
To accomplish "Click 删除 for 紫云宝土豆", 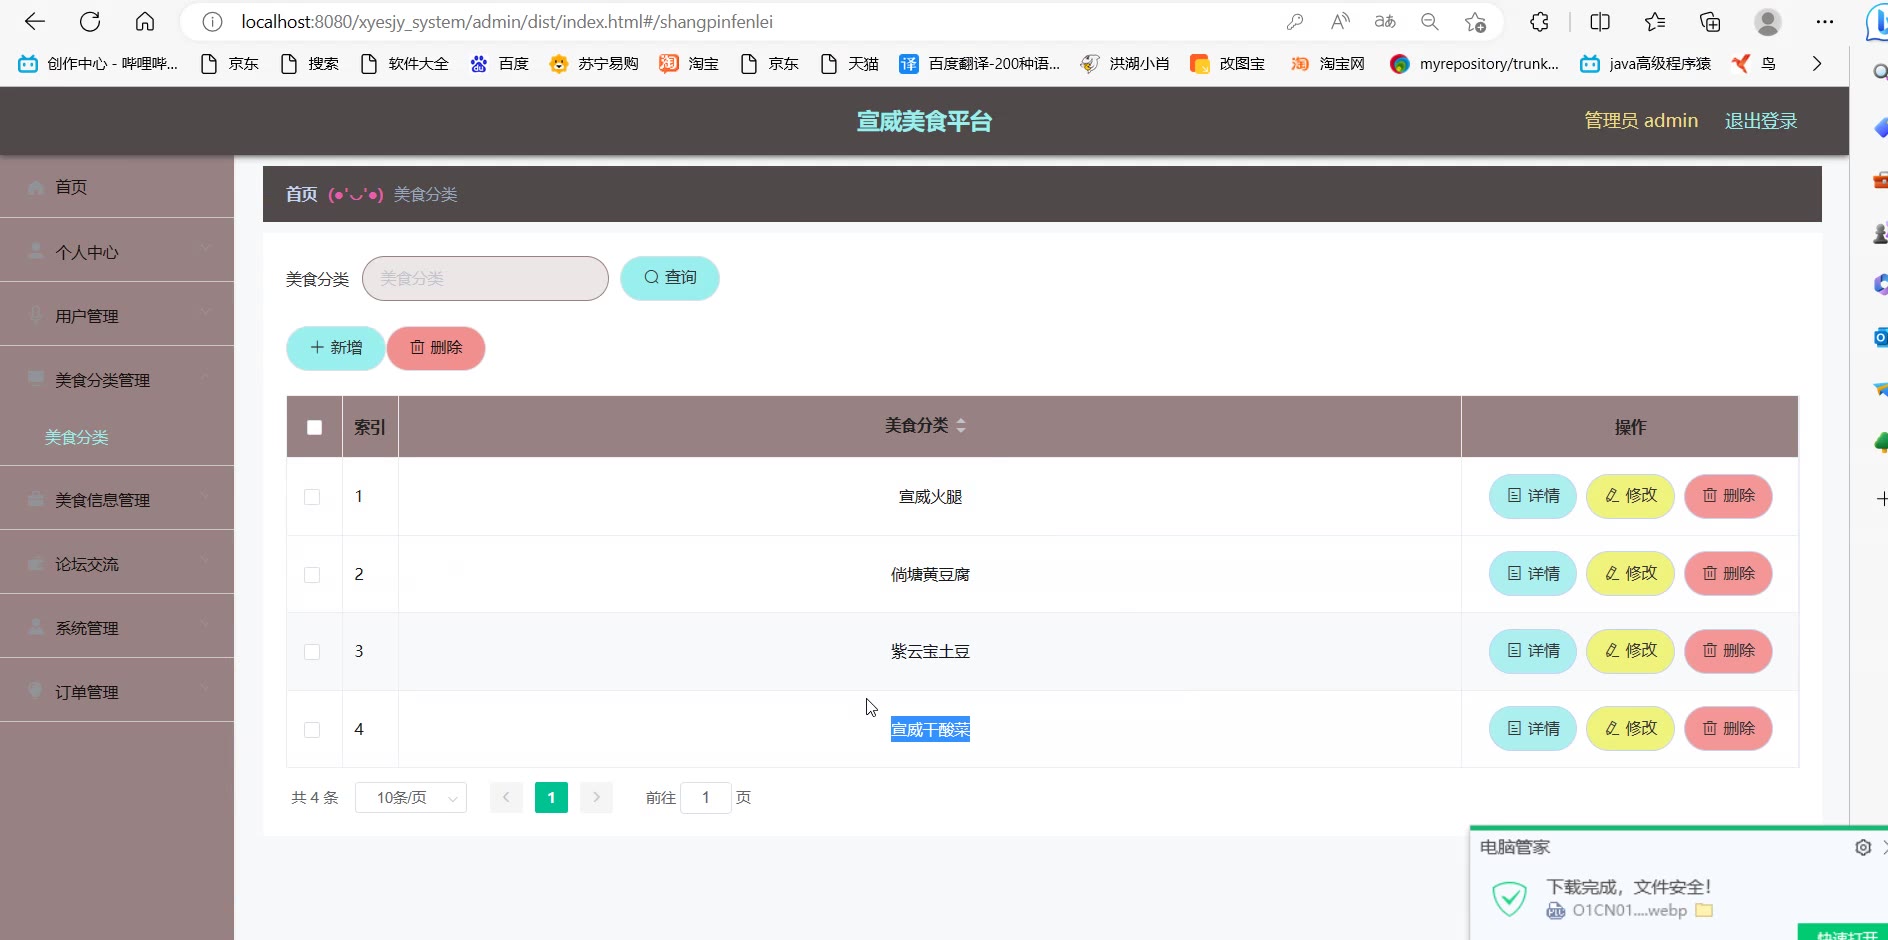I will [1729, 651].
